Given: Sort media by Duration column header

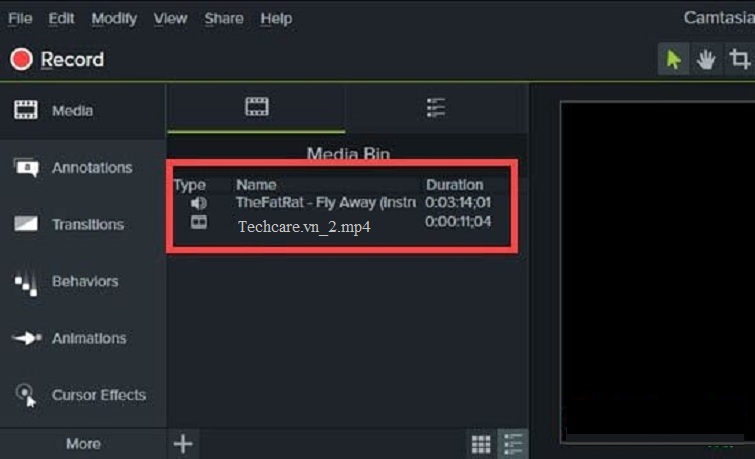Looking at the screenshot, I should click(x=454, y=185).
